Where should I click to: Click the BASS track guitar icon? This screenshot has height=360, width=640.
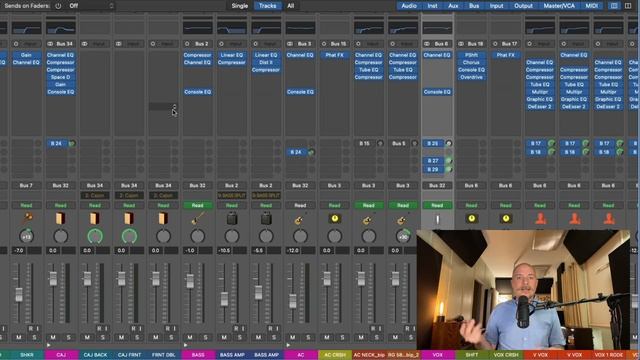(x=198, y=218)
